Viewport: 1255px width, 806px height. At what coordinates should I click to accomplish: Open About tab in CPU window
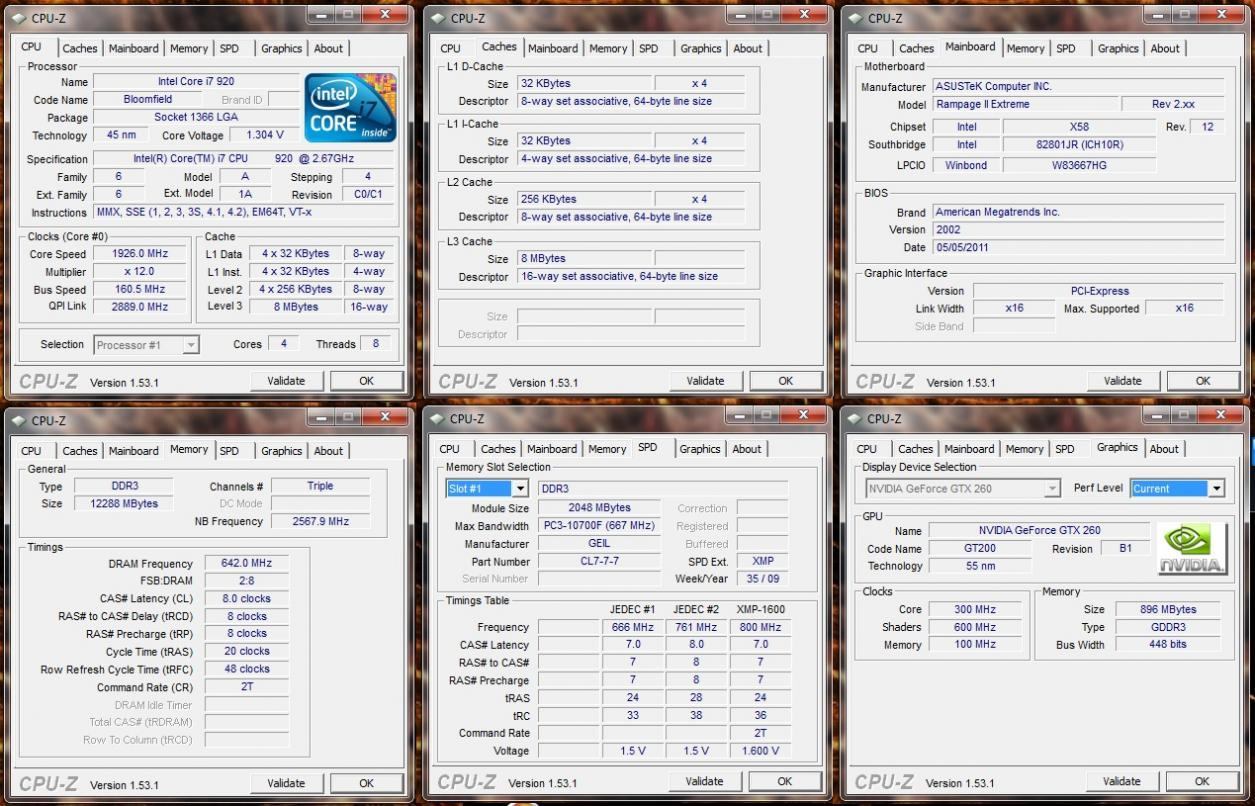(328, 48)
